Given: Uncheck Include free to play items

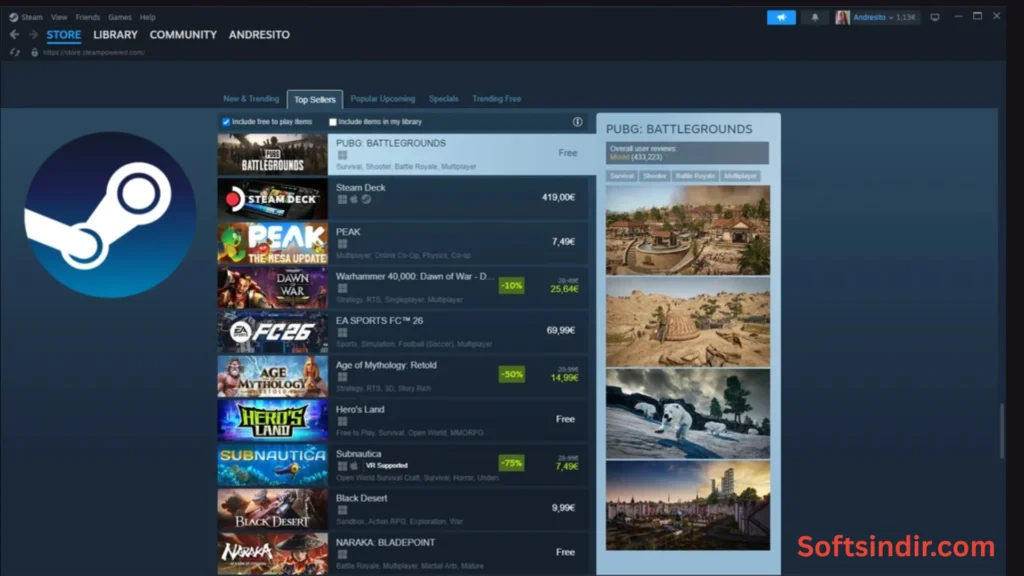Looking at the screenshot, I should point(226,122).
